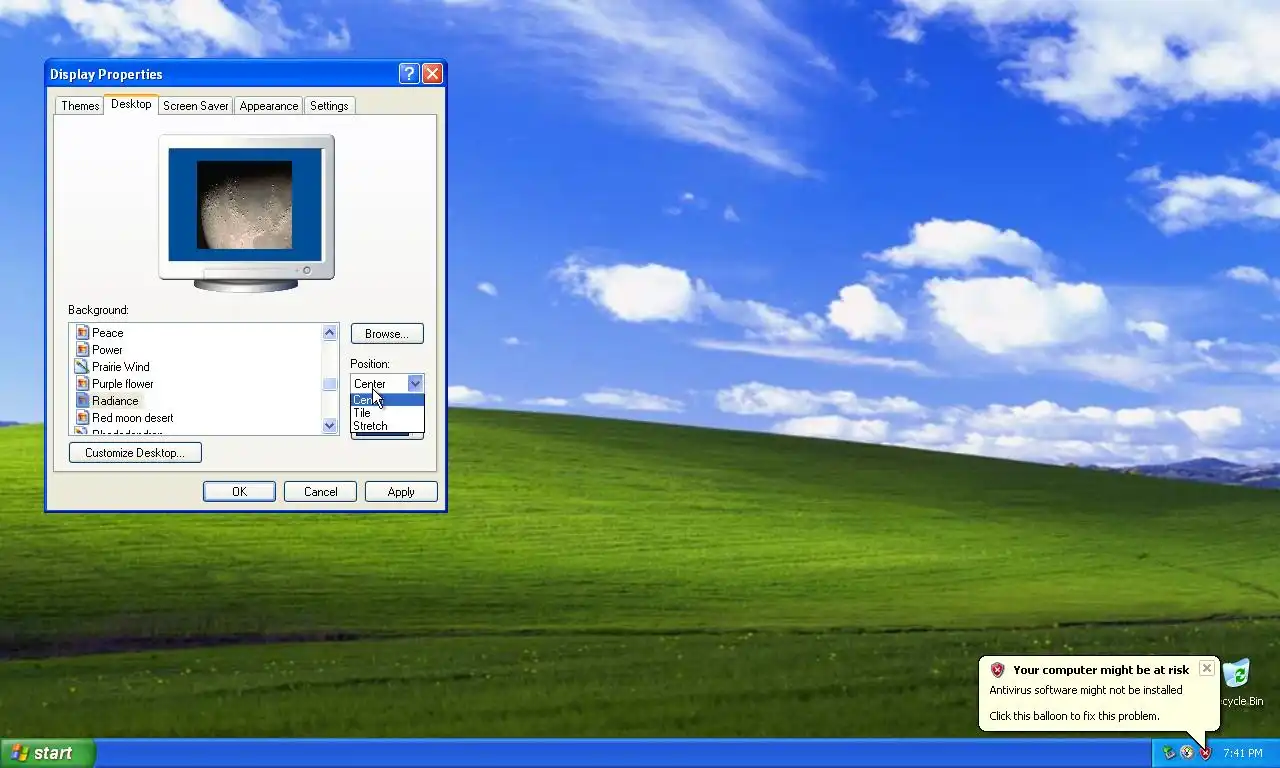Open Customize Desktop... dialog
The width and height of the screenshot is (1280, 768).
(x=135, y=453)
